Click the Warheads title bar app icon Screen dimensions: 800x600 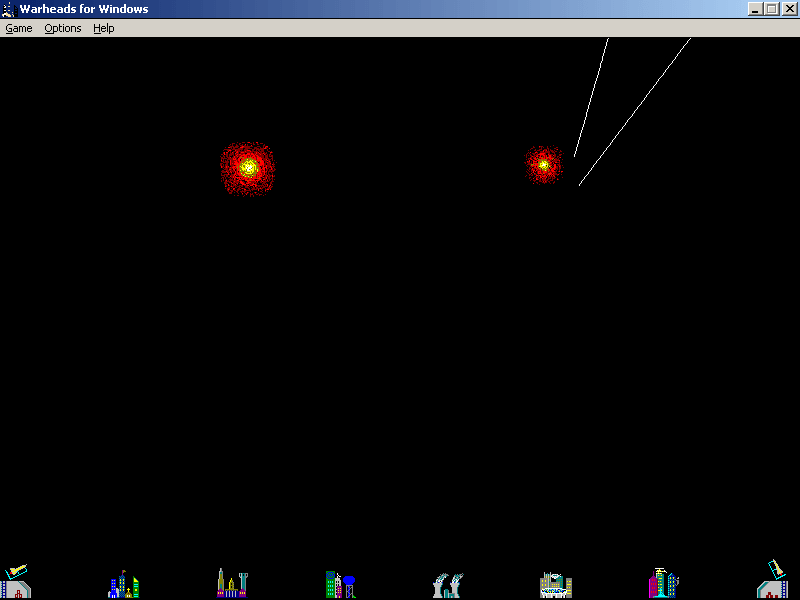(9, 9)
